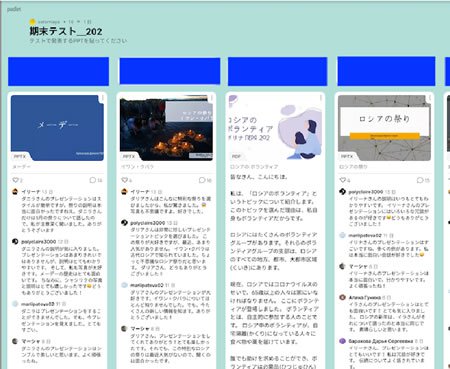Open the ロシアのボランティア PDF thumbnail
Screen dimensions: 450x369
click(275, 128)
